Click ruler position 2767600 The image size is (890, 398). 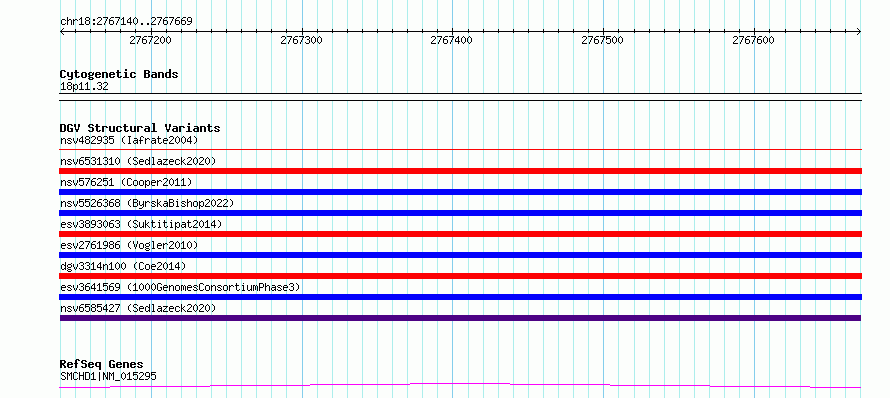pyautogui.click(x=753, y=40)
